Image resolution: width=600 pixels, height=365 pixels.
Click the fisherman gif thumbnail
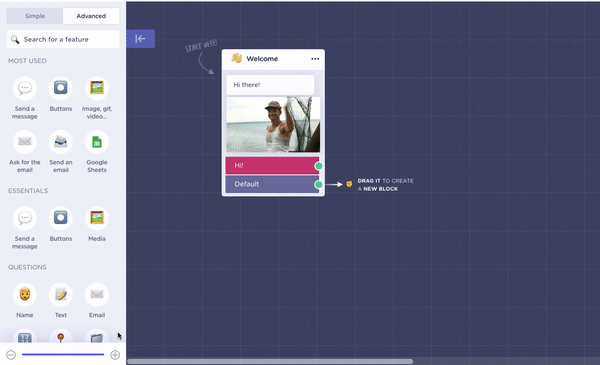273,125
